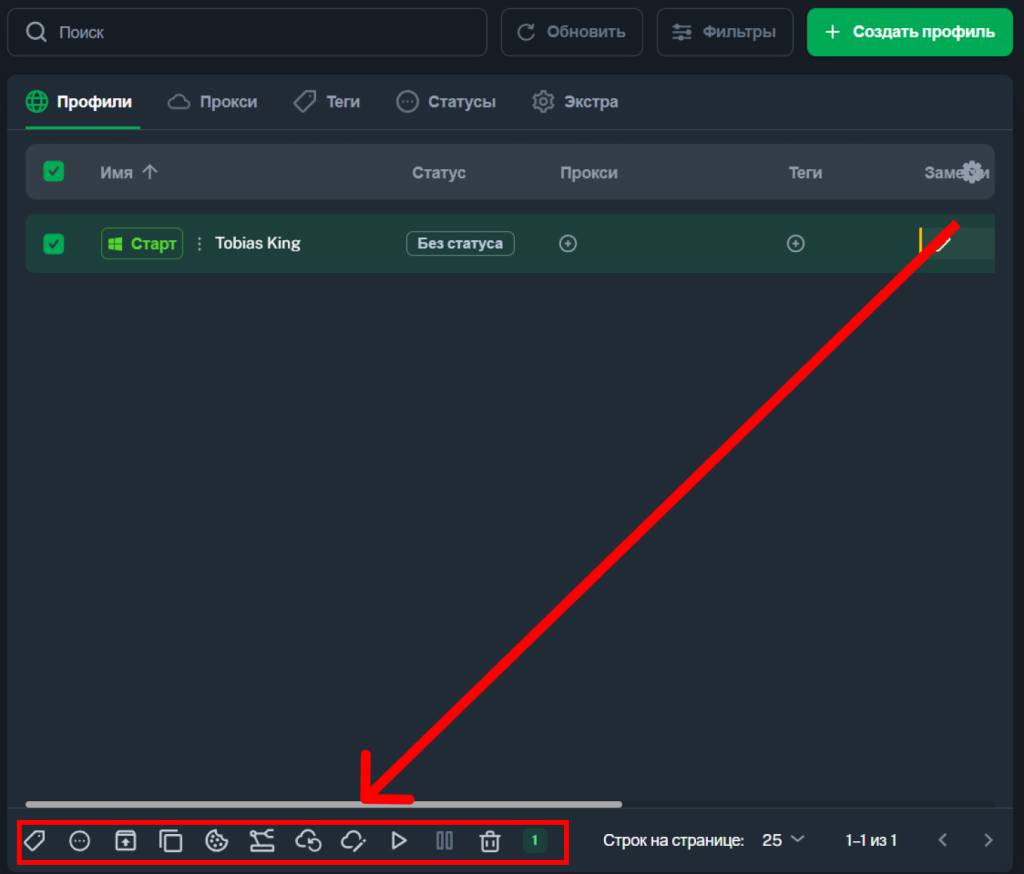The image size is (1024, 874).
Task: Click the Создать профиль button
Action: tap(910, 32)
